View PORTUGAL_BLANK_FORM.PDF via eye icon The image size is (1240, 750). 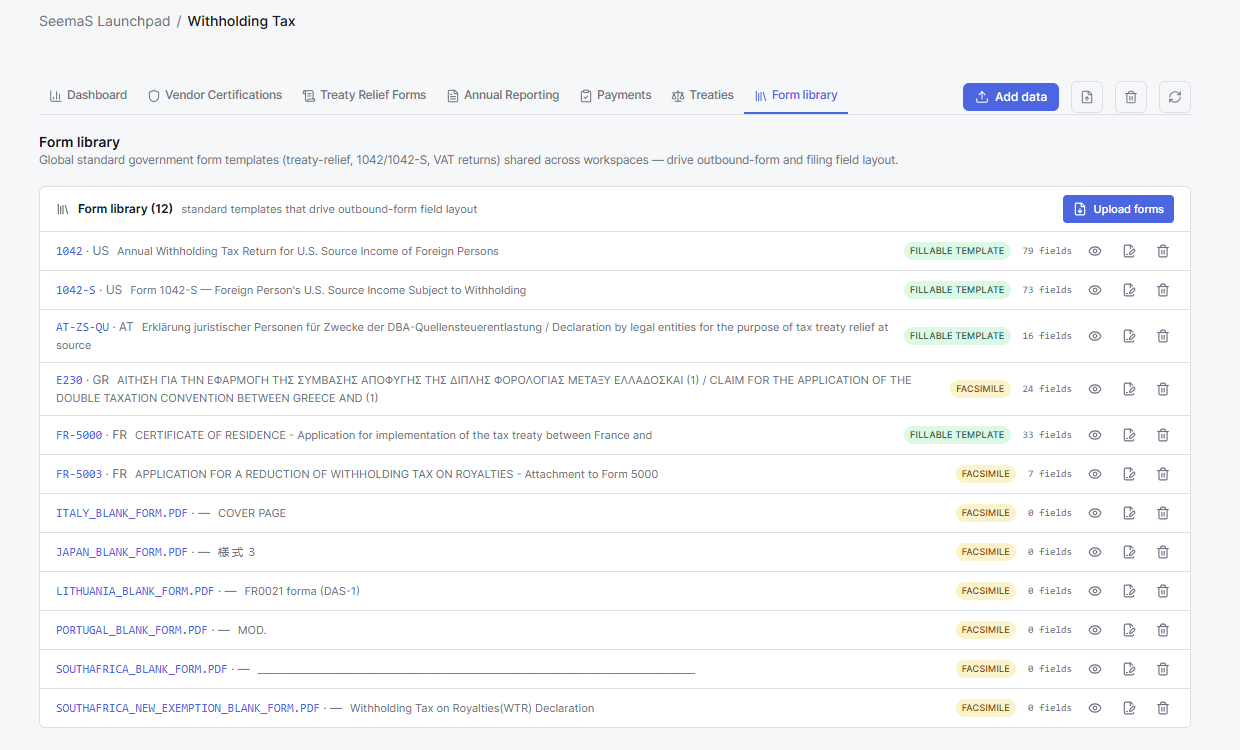[1095, 630]
